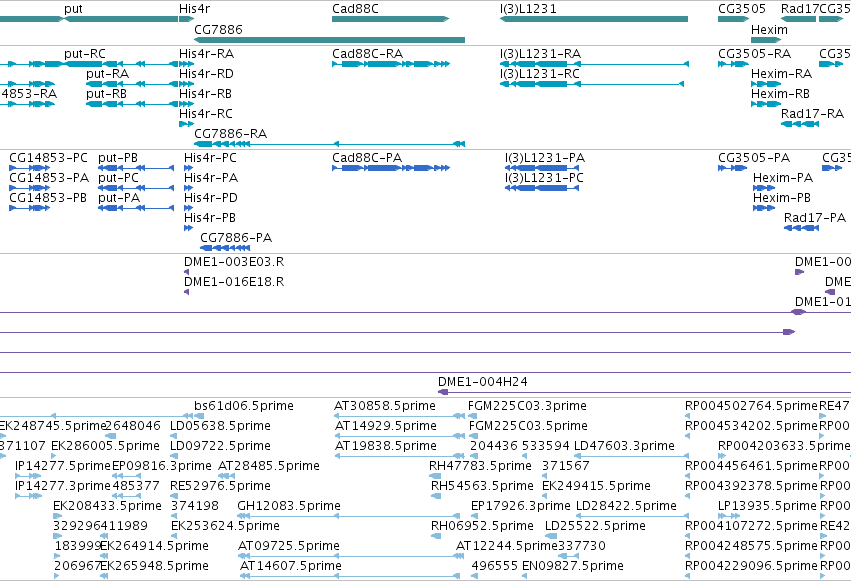This screenshot has width=851, height=581.
Task: Select transcript label put-RB
Action: [106, 94]
